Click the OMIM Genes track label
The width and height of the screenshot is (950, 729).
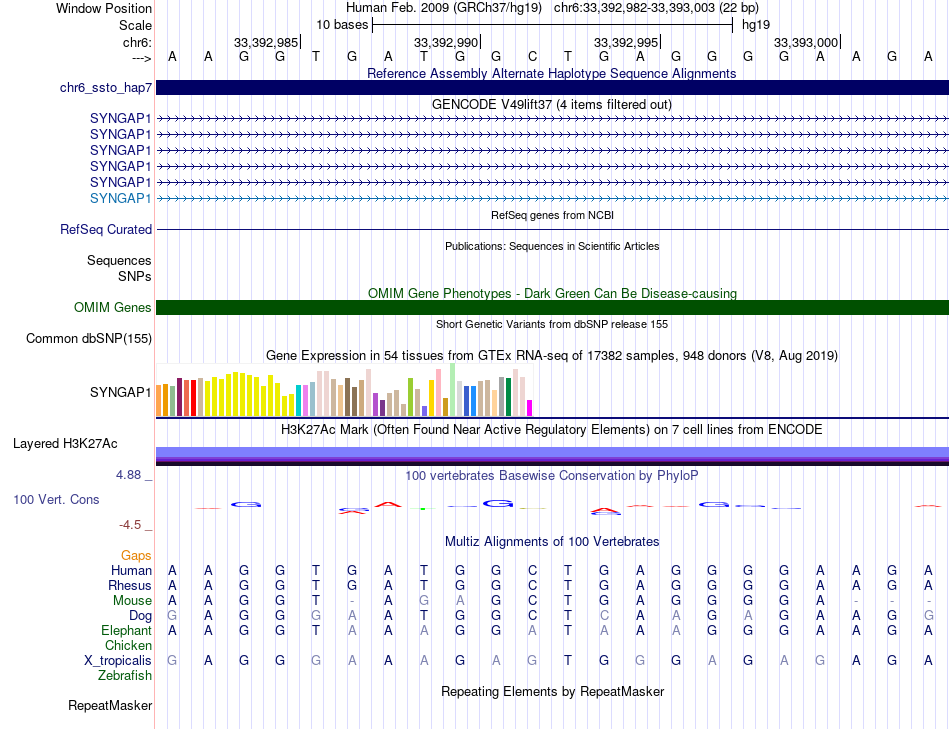coord(112,308)
